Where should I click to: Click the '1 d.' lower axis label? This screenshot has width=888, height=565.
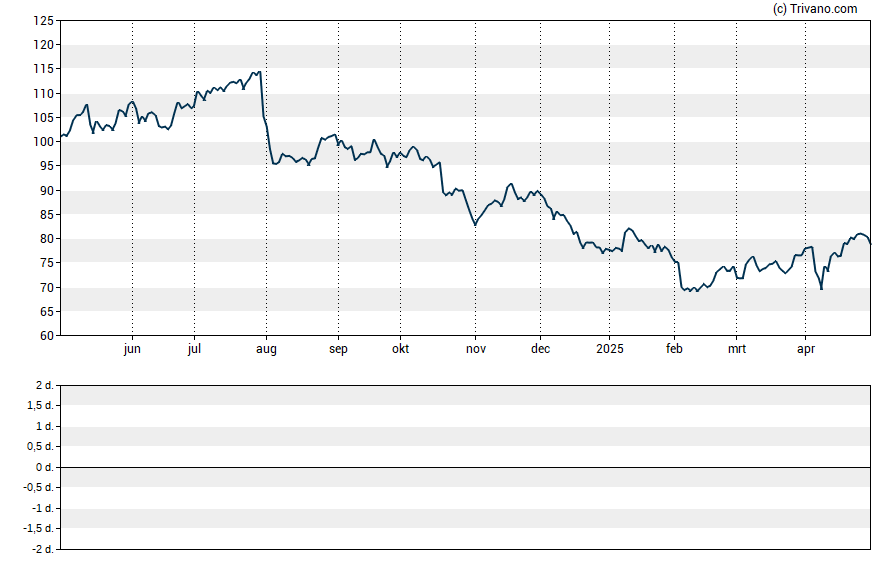click(x=45, y=426)
